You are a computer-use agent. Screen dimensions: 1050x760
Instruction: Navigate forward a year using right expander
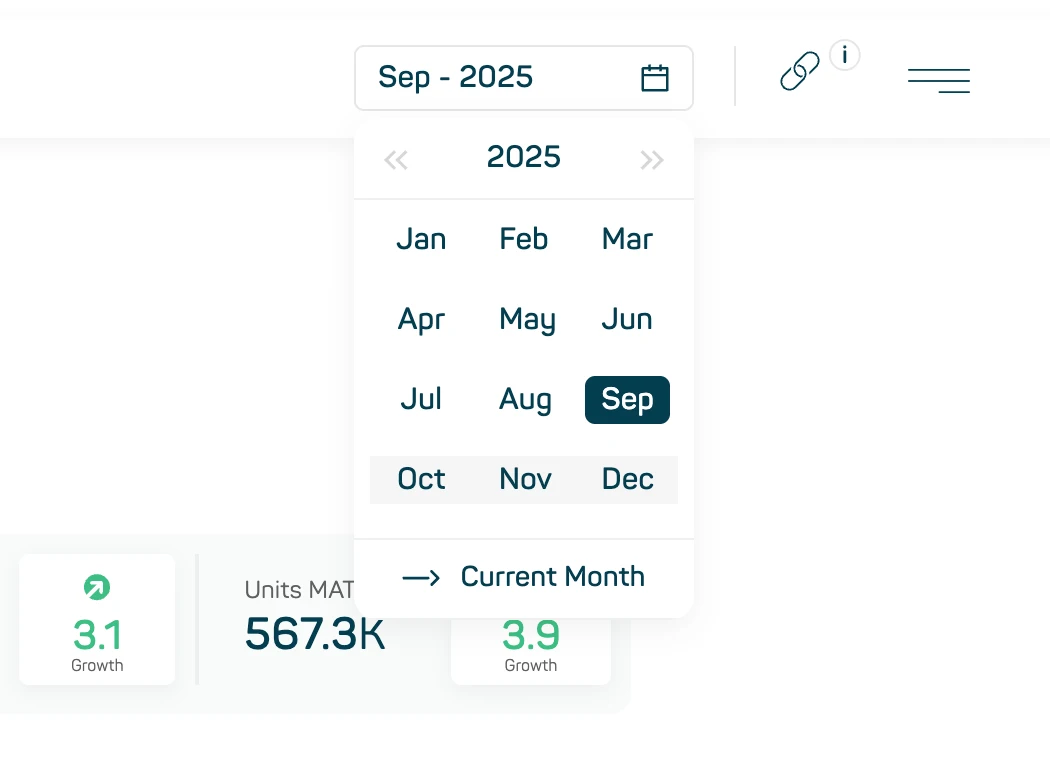(x=652, y=159)
